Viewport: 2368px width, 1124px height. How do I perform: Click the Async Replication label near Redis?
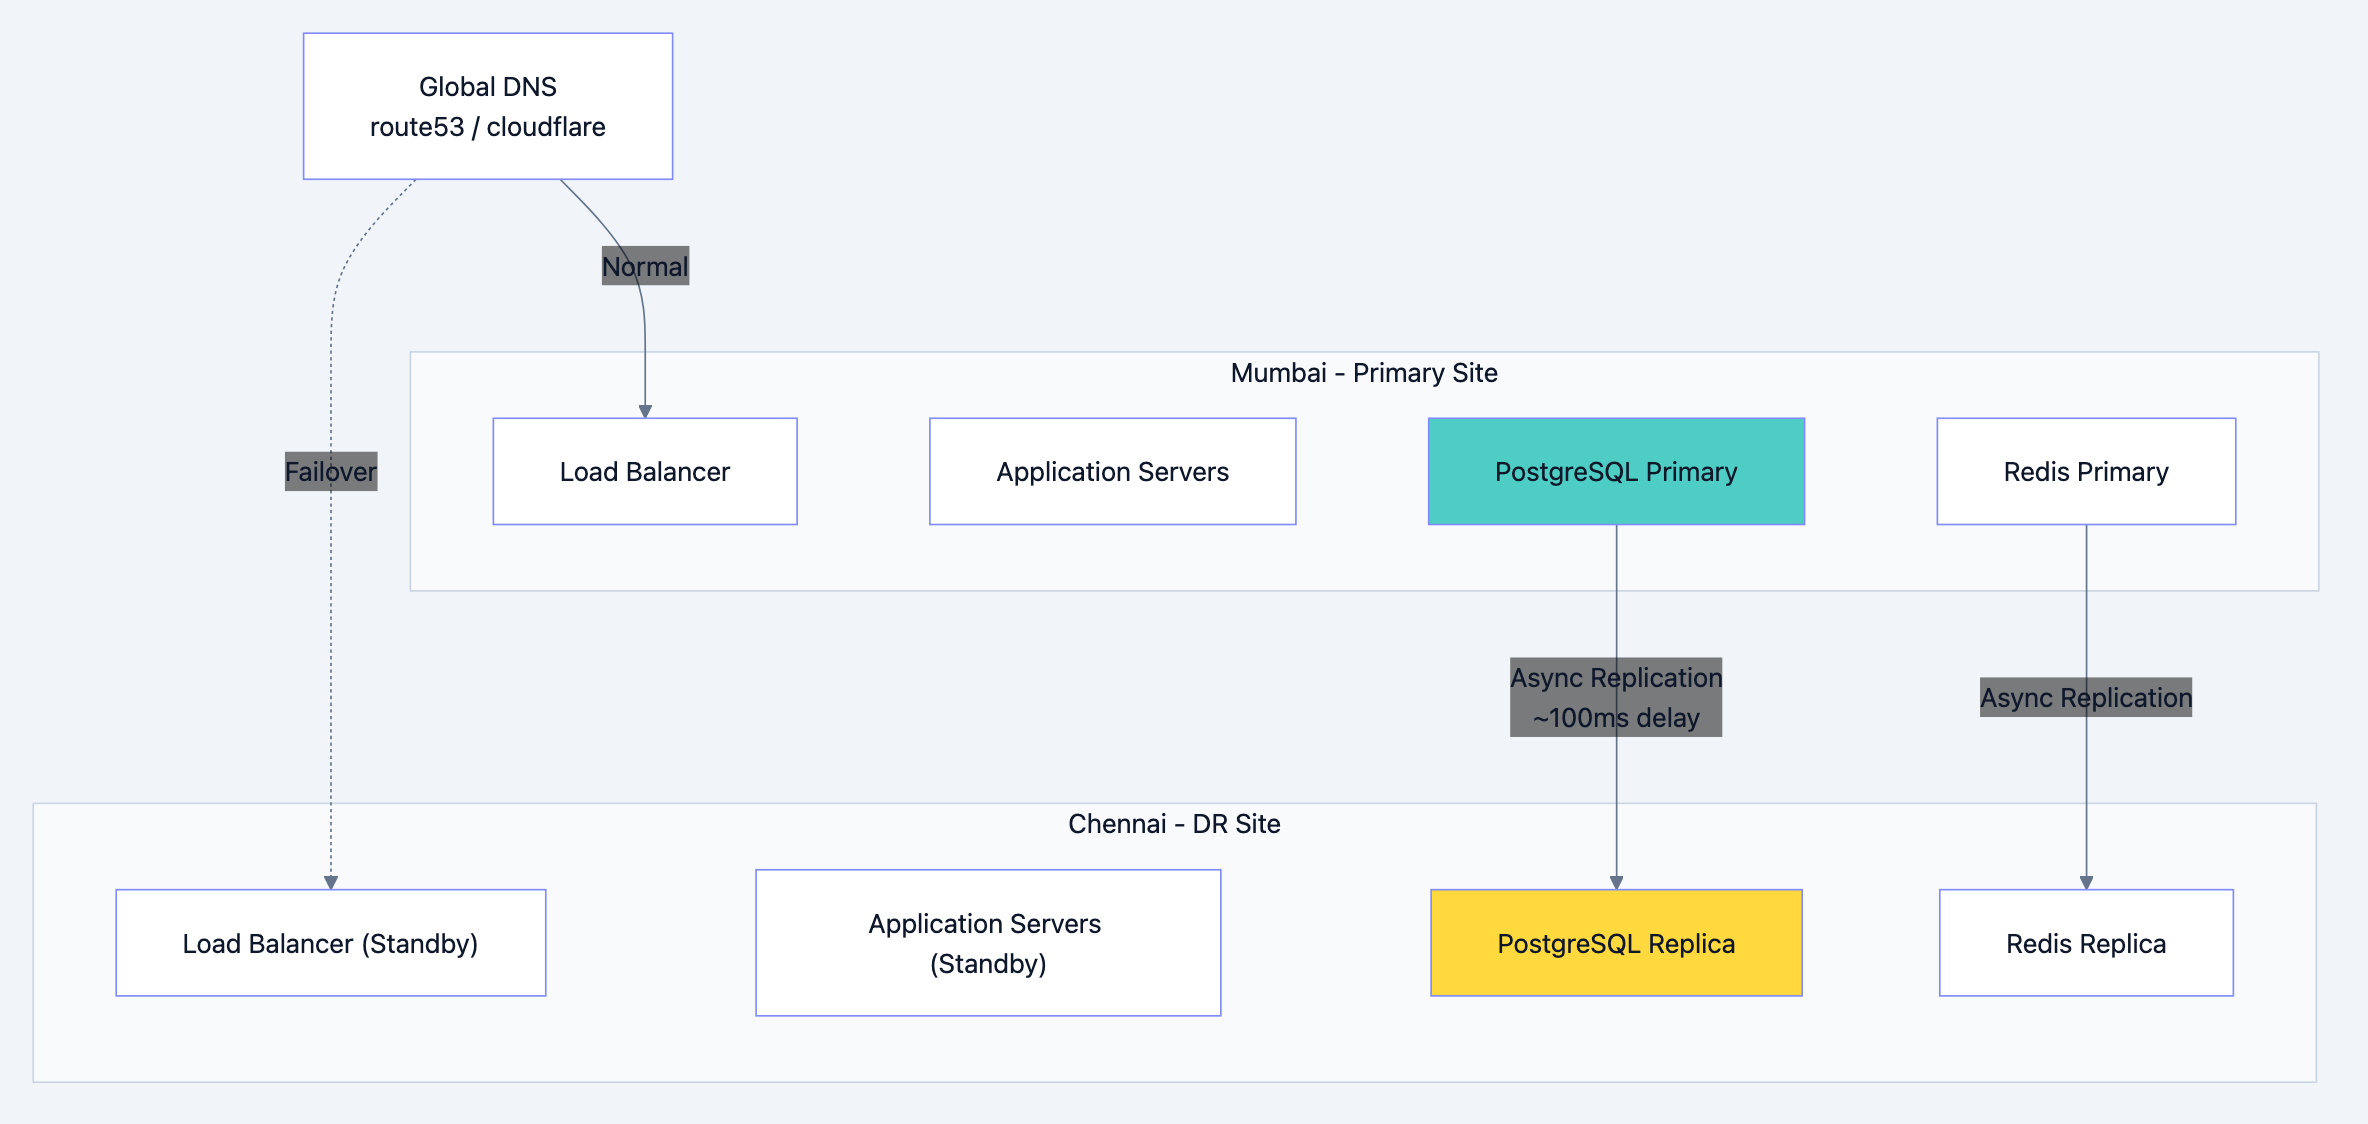[x=2084, y=697]
